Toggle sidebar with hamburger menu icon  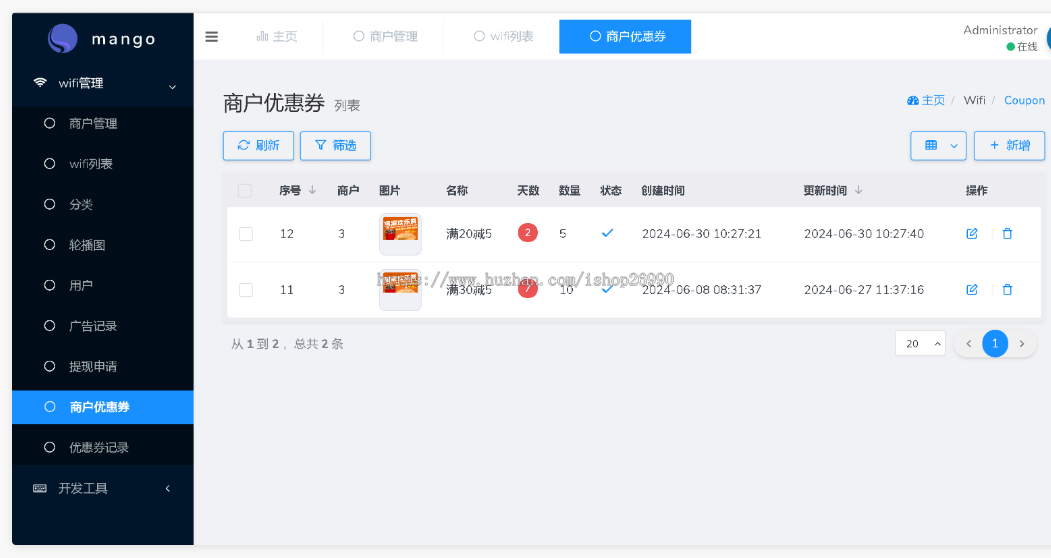click(211, 37)
